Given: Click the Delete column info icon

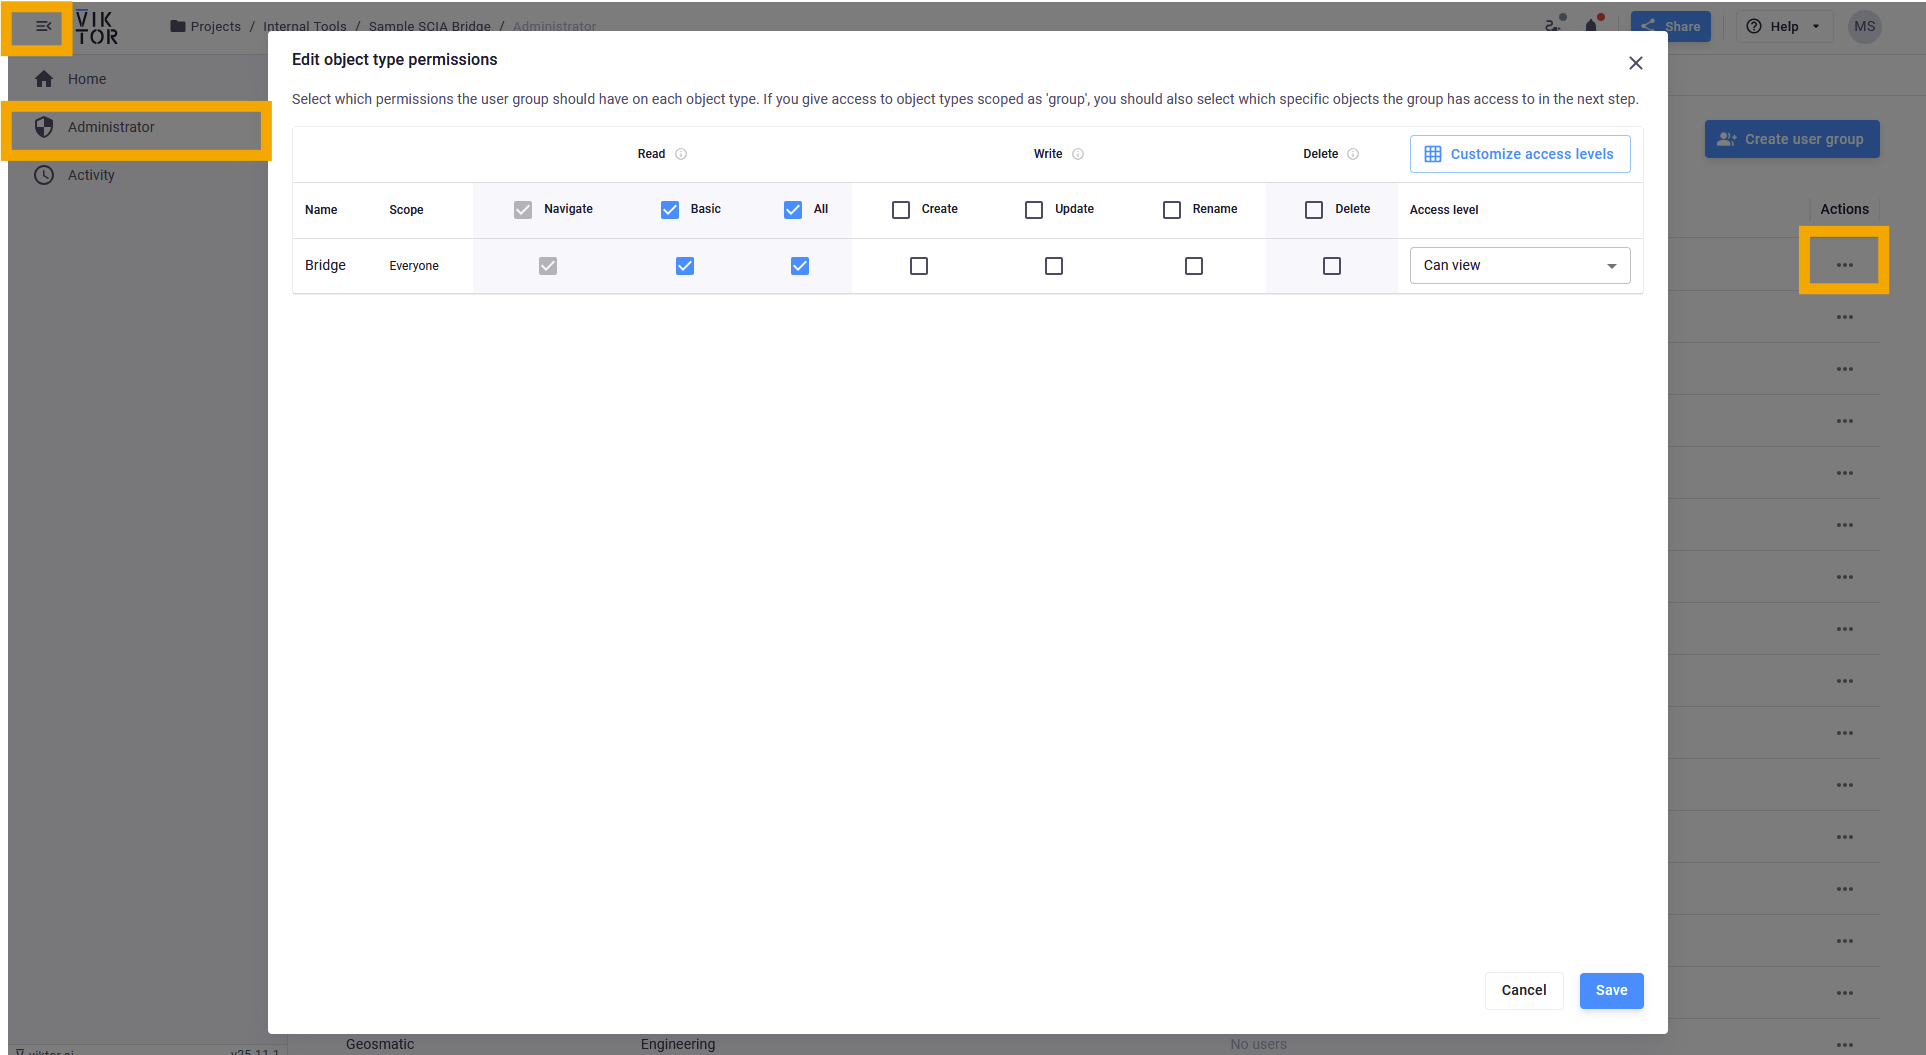Looking at the screenshot, I should coord(1353,154).
